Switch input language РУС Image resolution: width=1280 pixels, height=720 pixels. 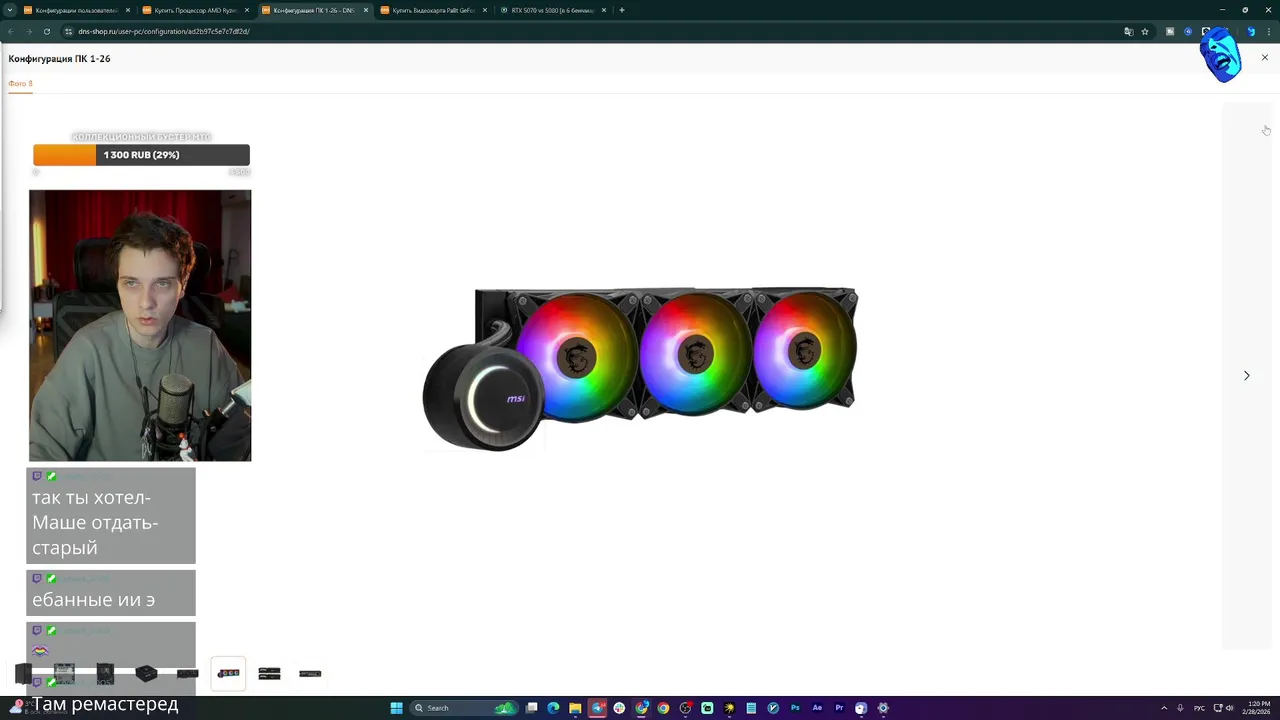click(x=1199, y=708)
